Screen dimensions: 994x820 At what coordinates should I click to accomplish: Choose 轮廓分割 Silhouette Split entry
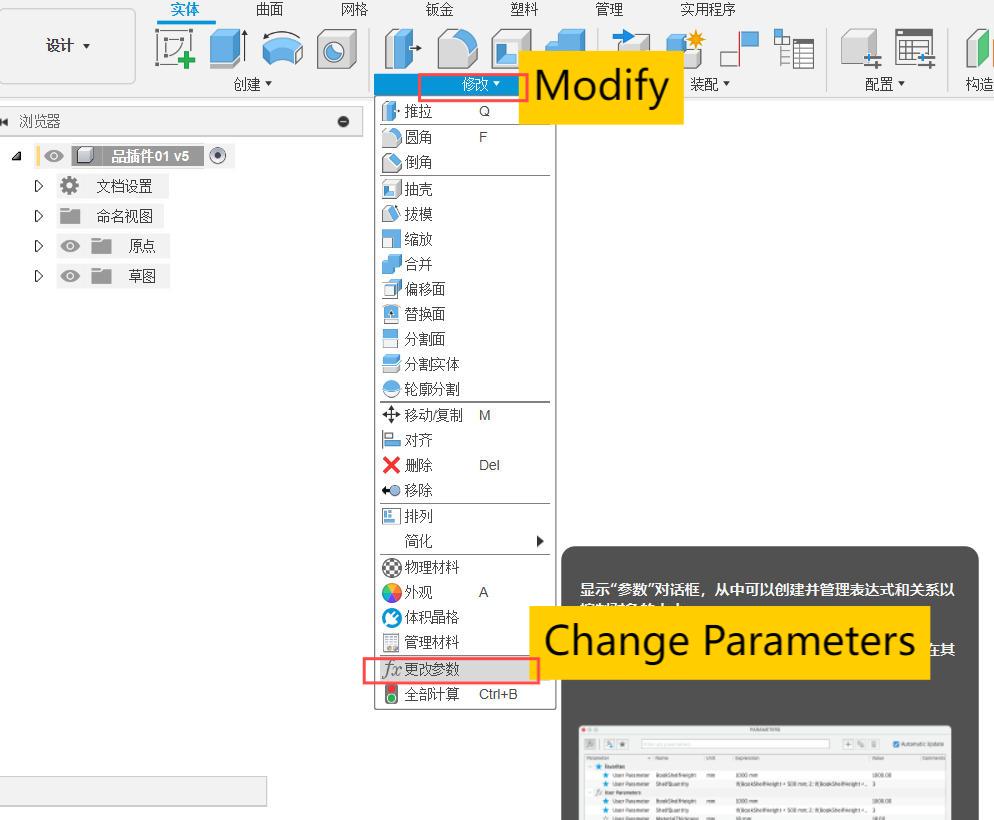(465, 388)
